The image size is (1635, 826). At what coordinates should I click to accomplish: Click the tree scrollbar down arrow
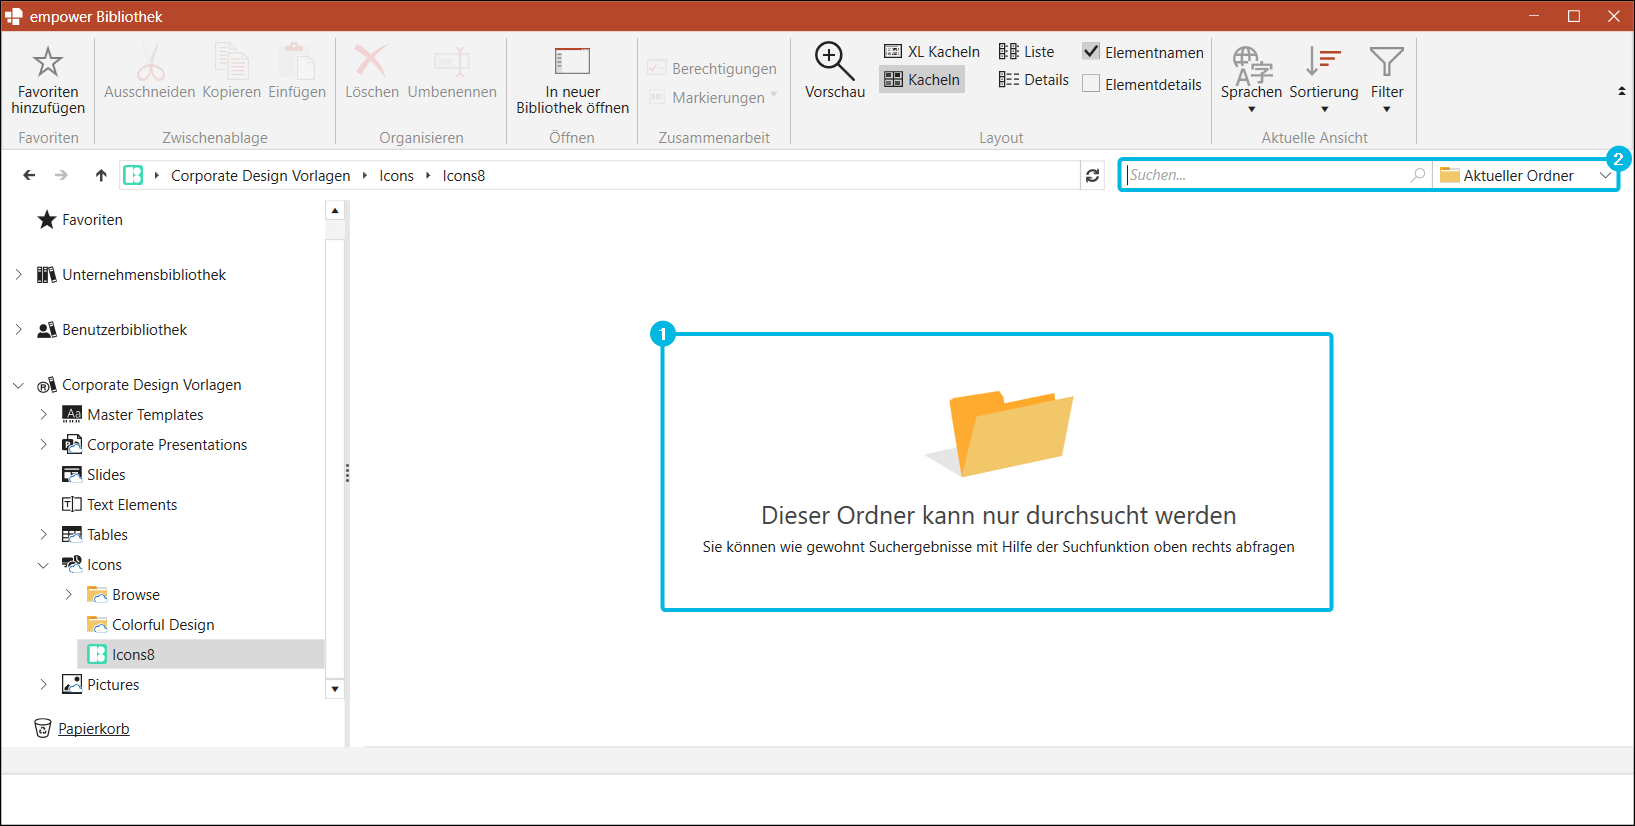click(x=335, y=689)
